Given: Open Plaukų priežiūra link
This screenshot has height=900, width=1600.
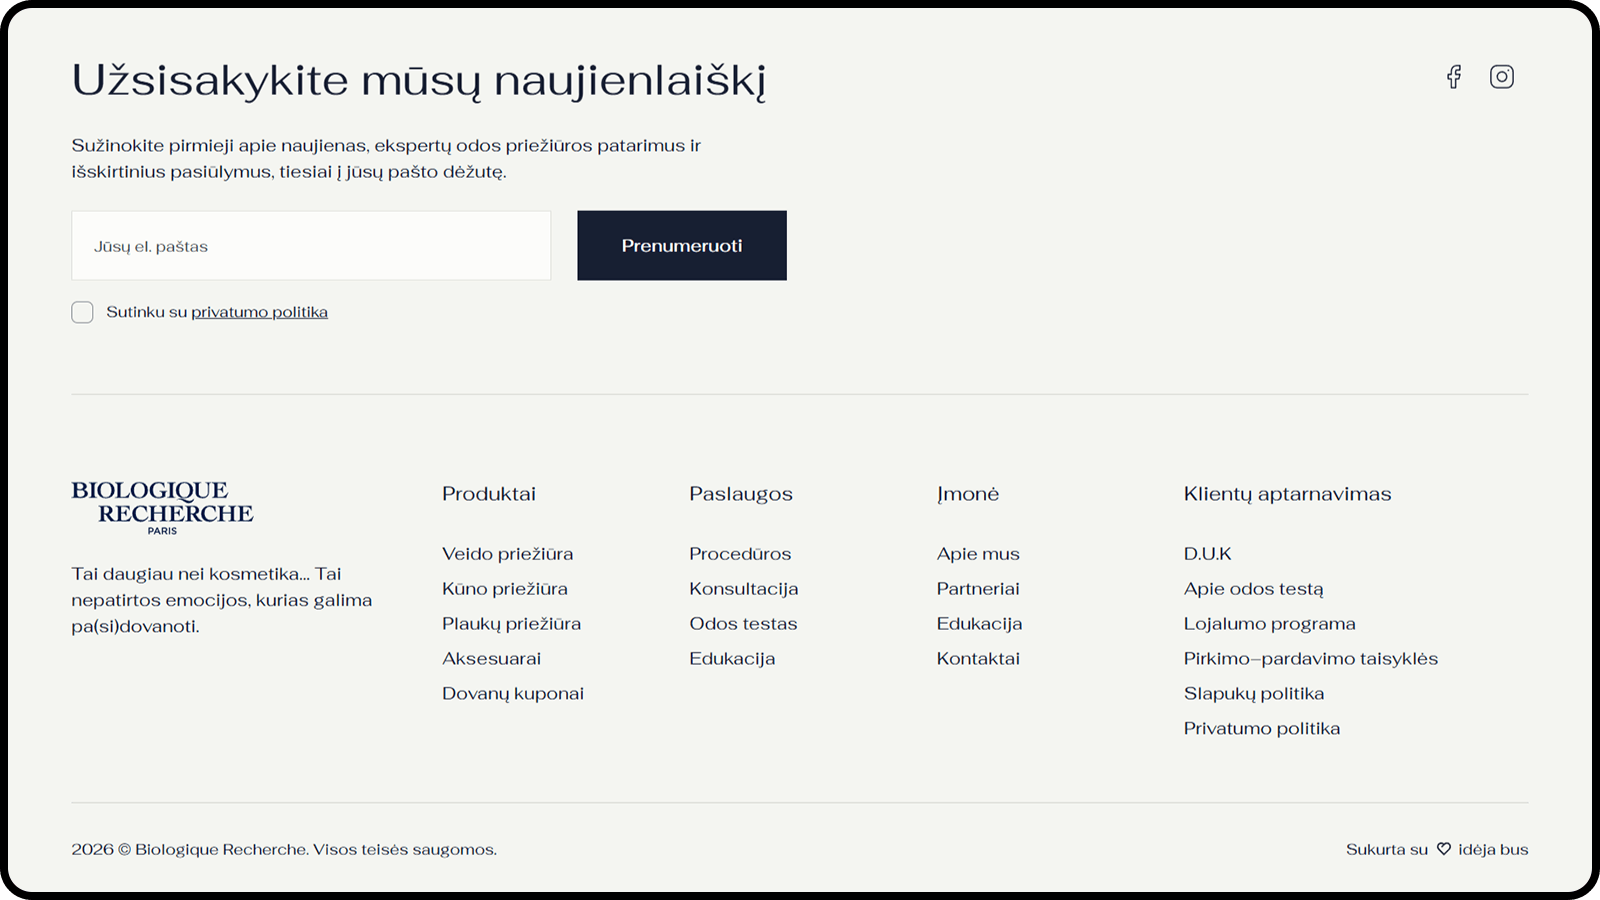Looking at the screenshot, I should tap(512, 624).
